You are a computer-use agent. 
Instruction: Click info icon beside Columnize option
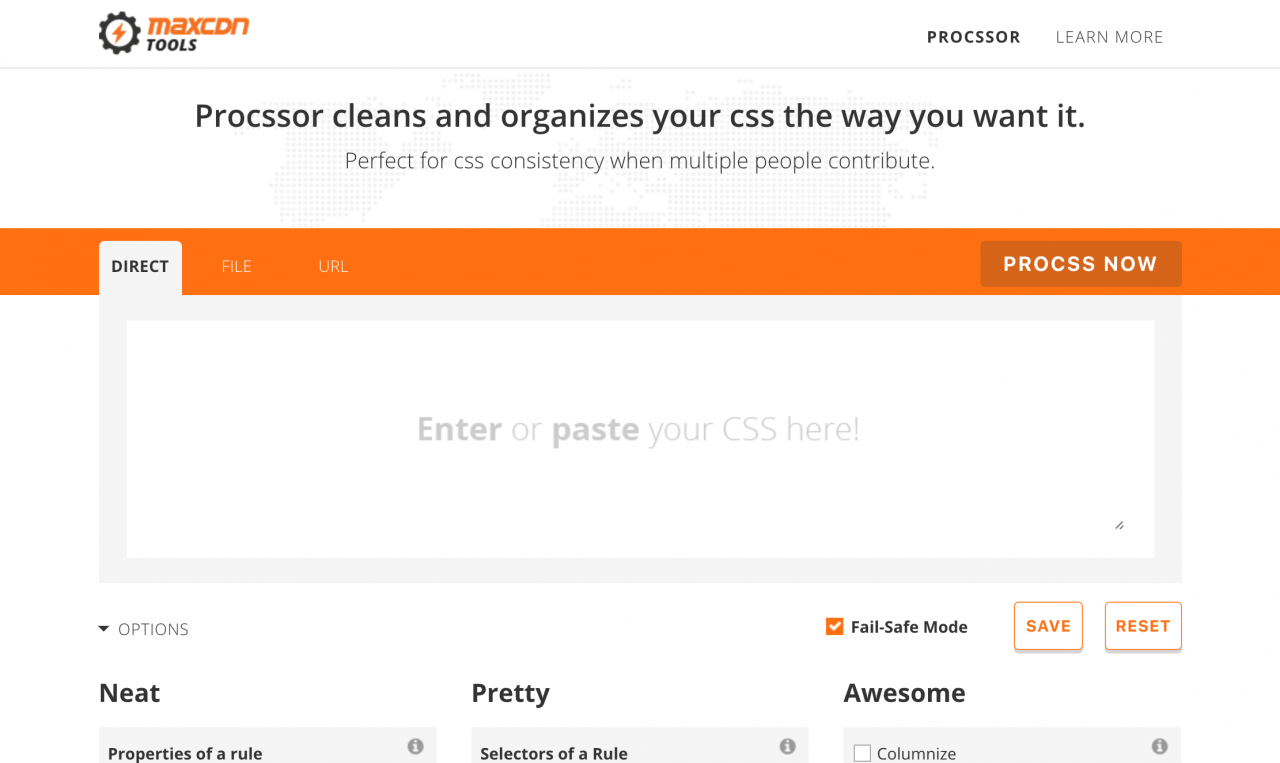click(1159, 746)
